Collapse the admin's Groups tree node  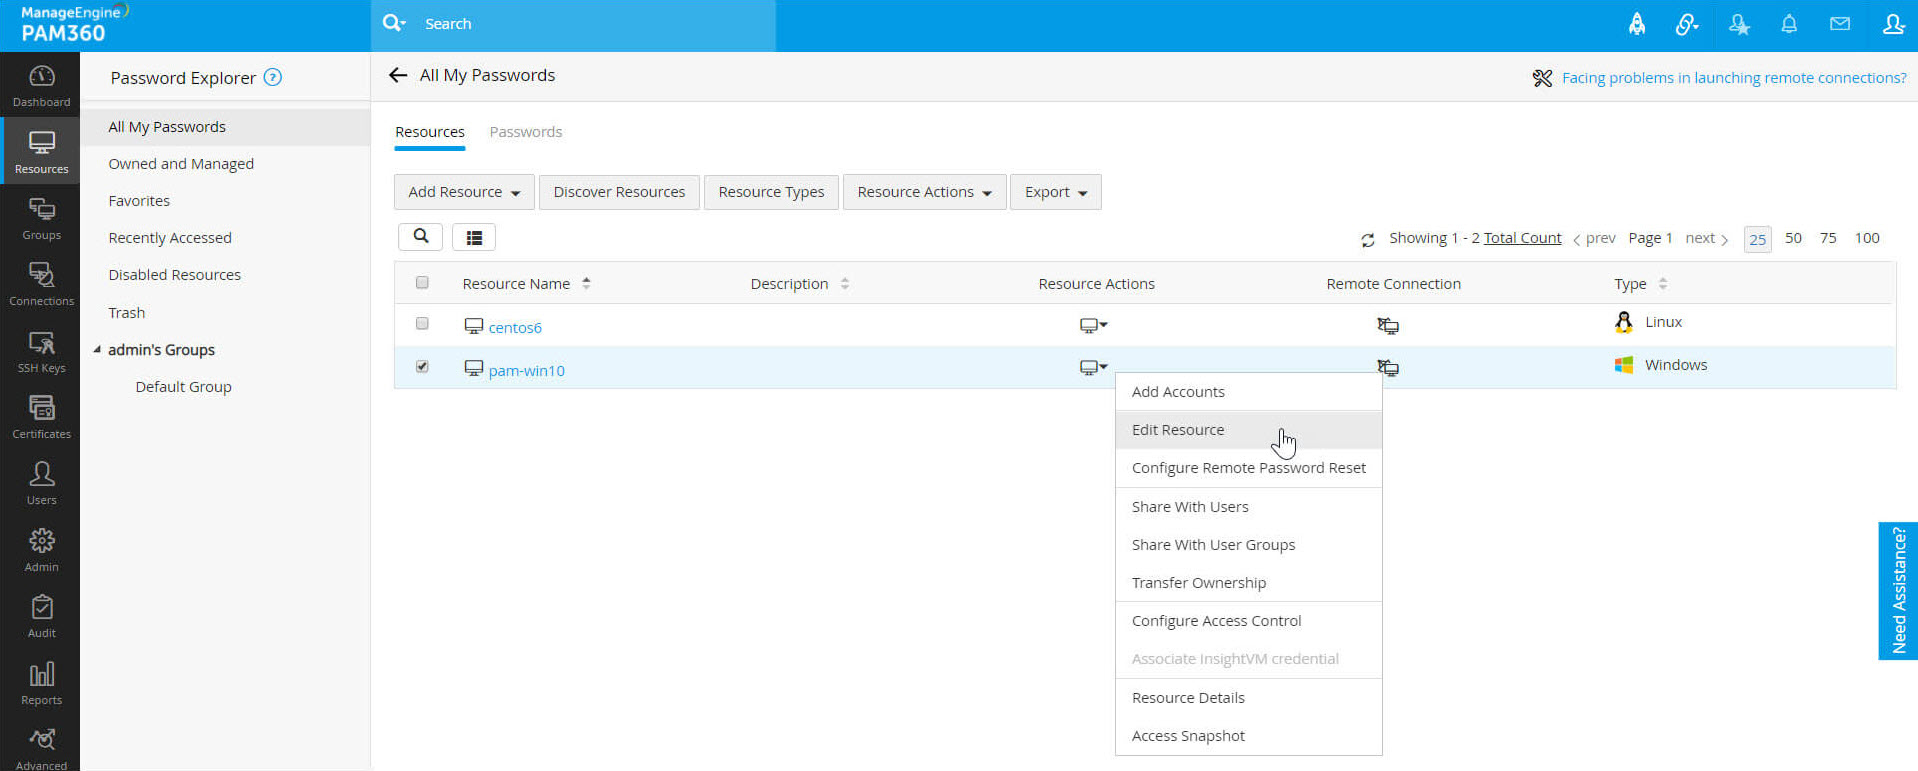point(97,350)
